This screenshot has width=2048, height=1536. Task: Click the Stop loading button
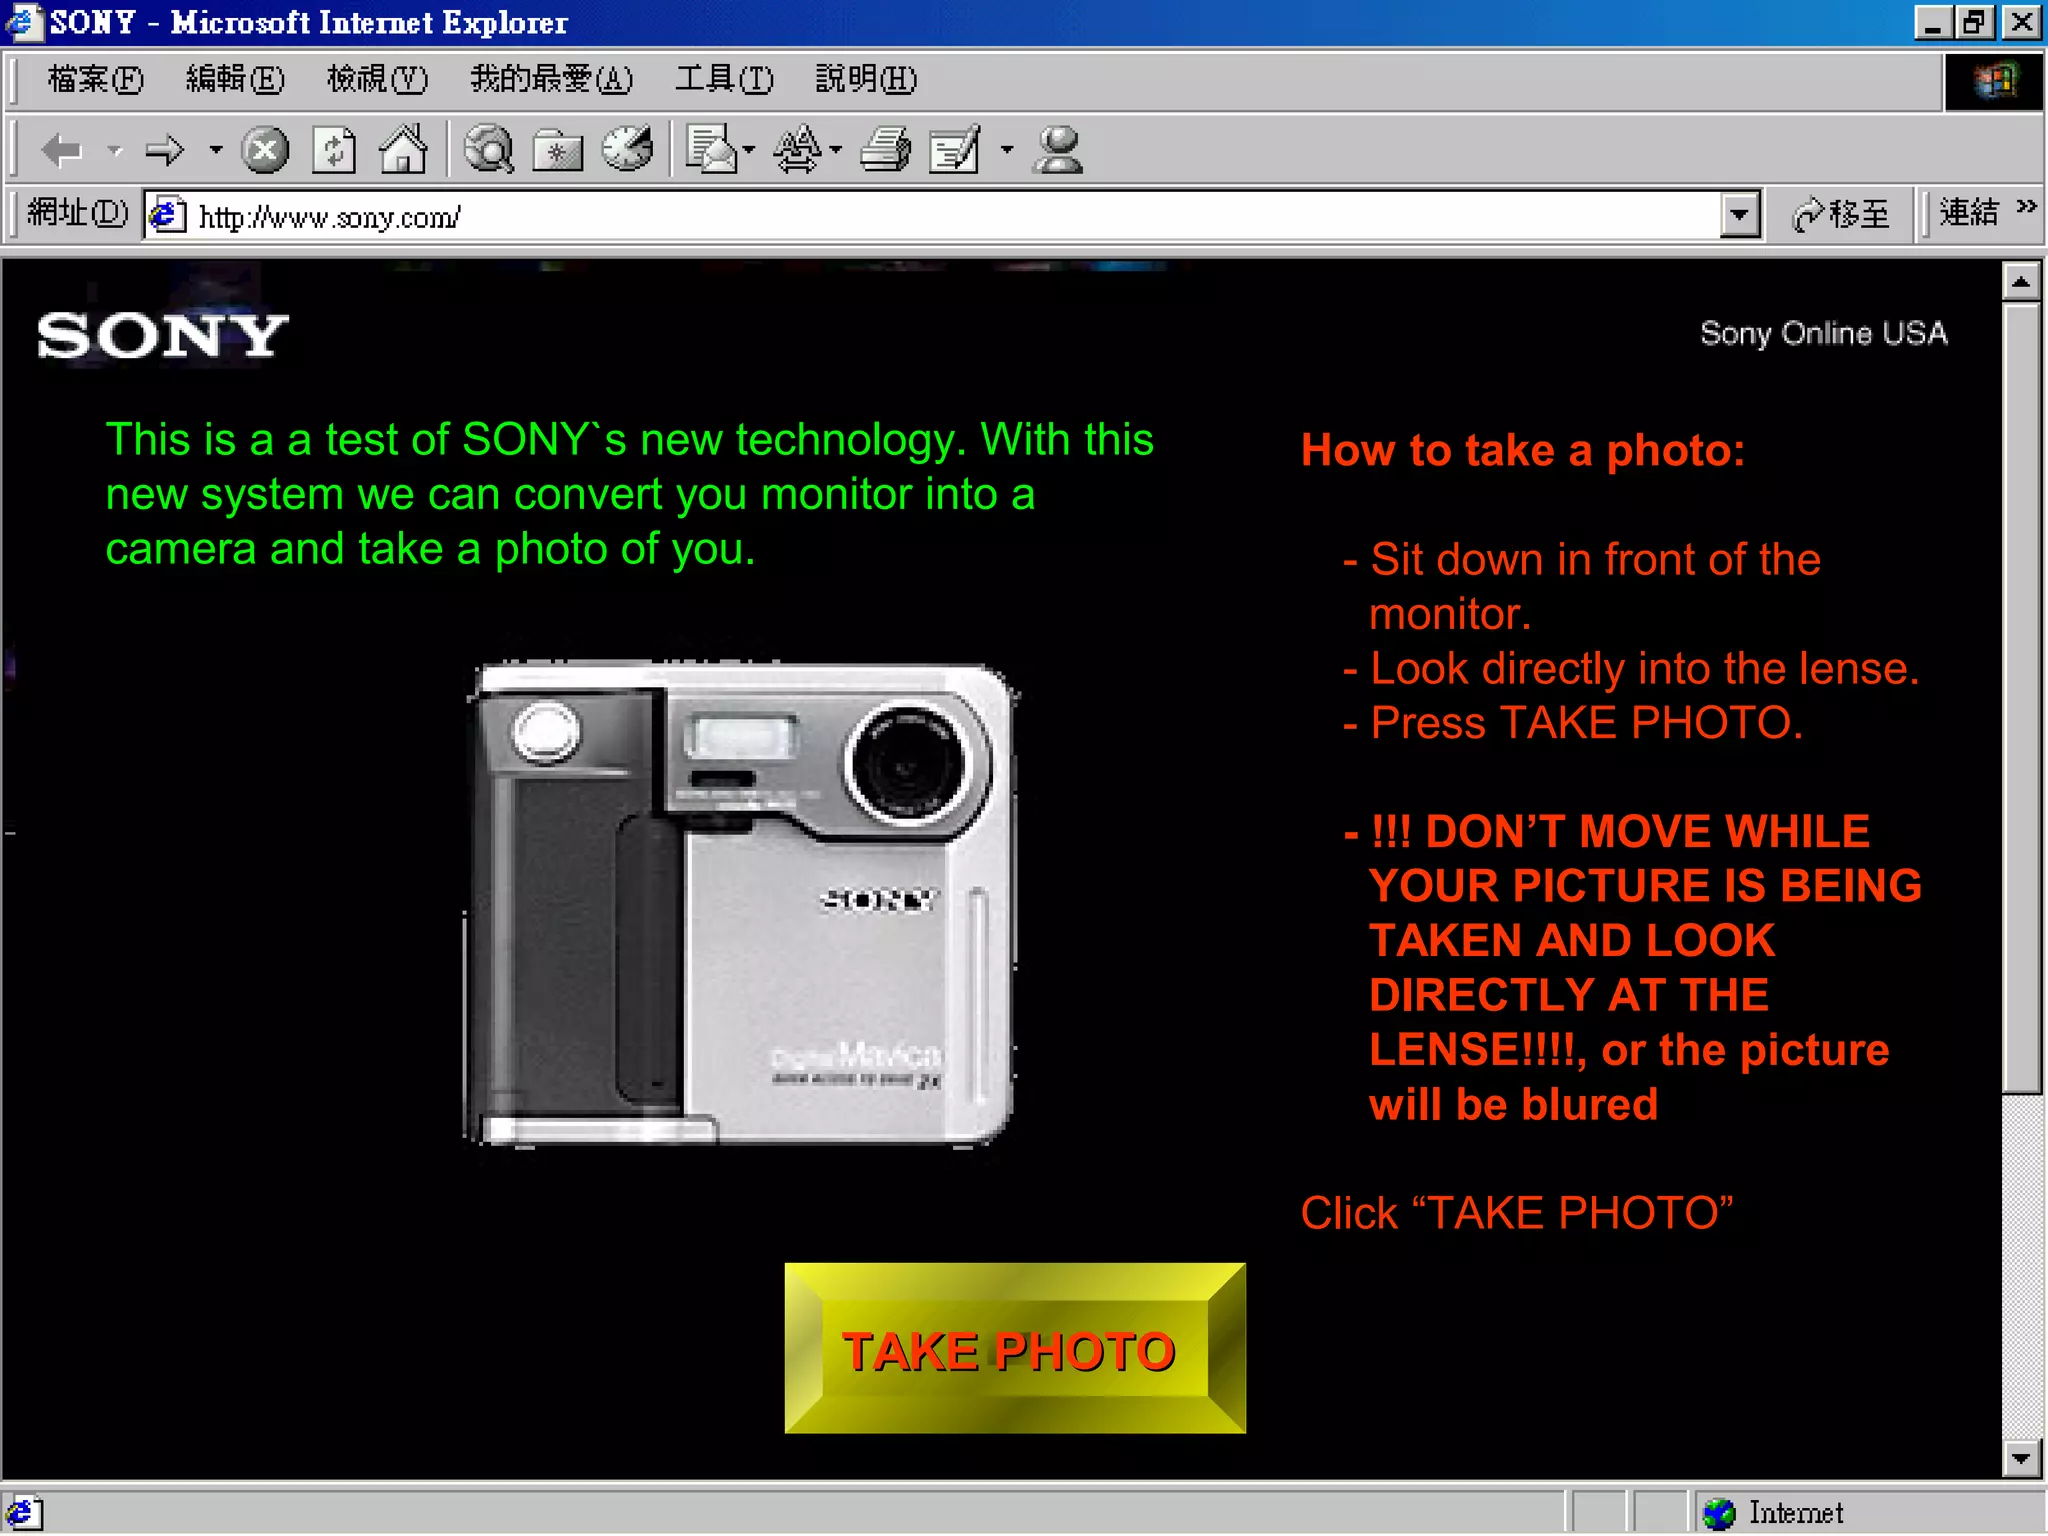coord(265,151)
